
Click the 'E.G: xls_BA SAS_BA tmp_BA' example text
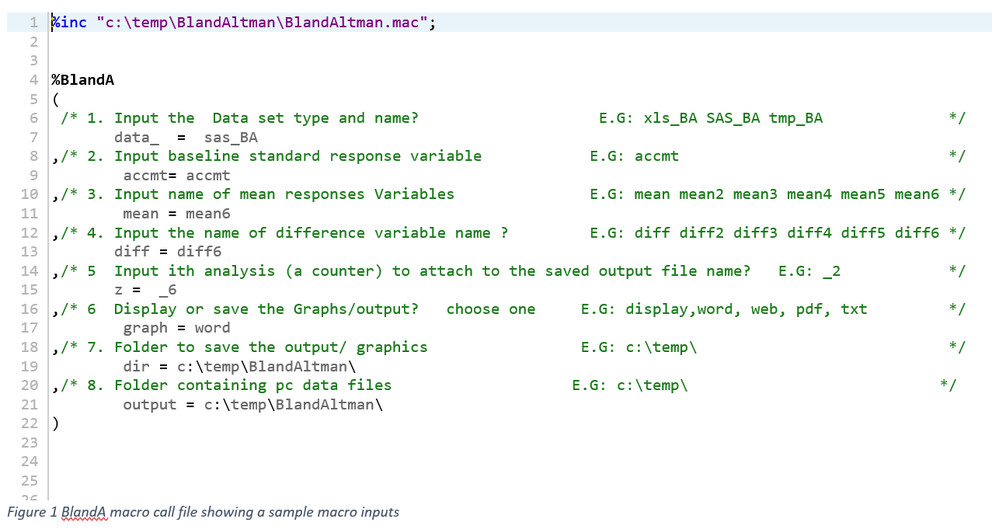coord(710,118)
